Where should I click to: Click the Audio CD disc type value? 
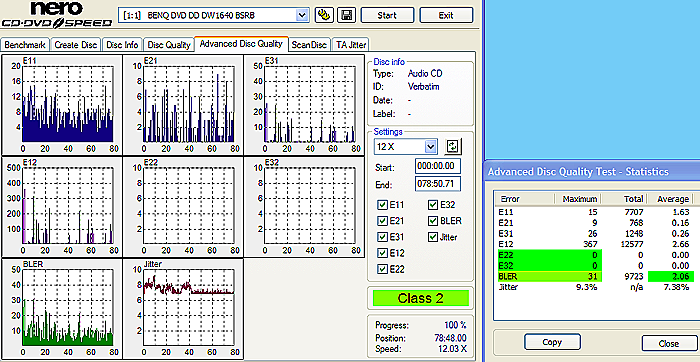coord(425,74)
